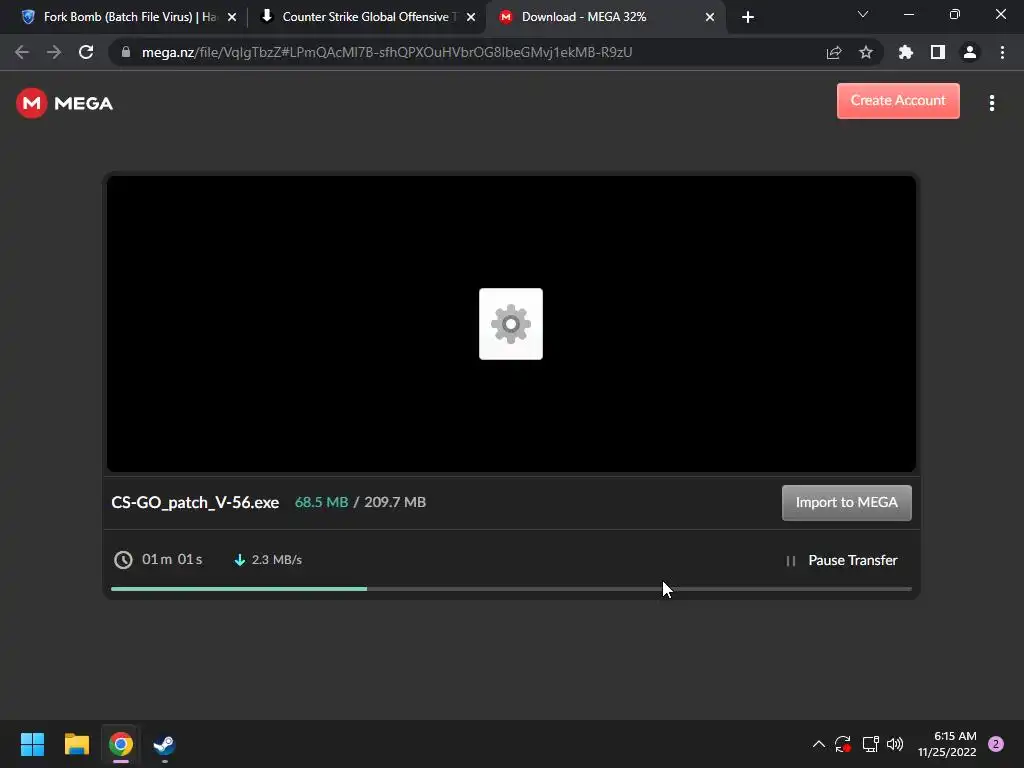Close the Fork Bomb tab
The image size is (1024, 768).
(x=232, y=17)
